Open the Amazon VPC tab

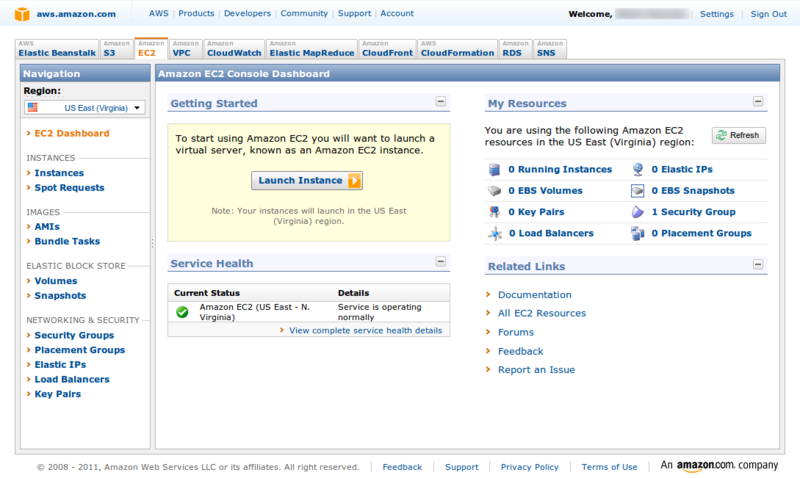coord(186,49)
